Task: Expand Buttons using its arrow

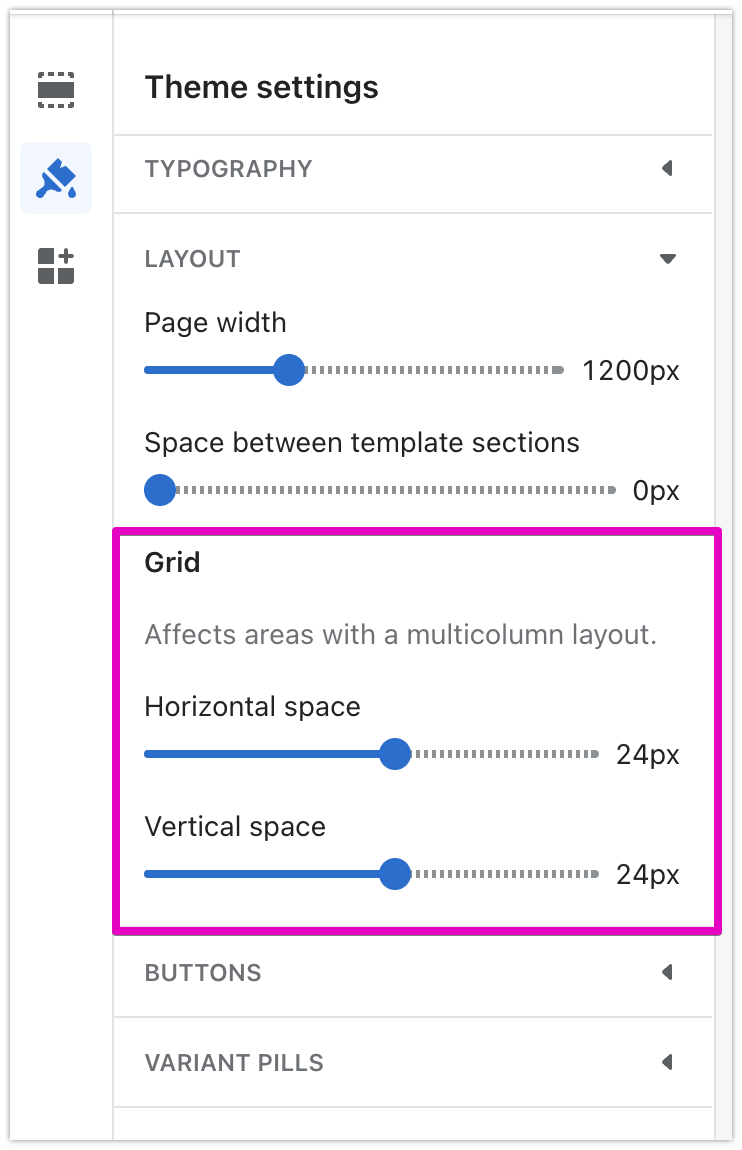Action: (x=667, y=972)
